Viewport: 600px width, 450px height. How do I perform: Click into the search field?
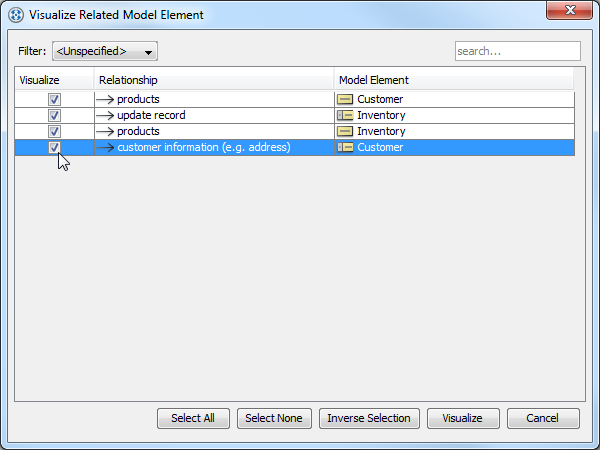pyautogui.click(x=518, y=51)
